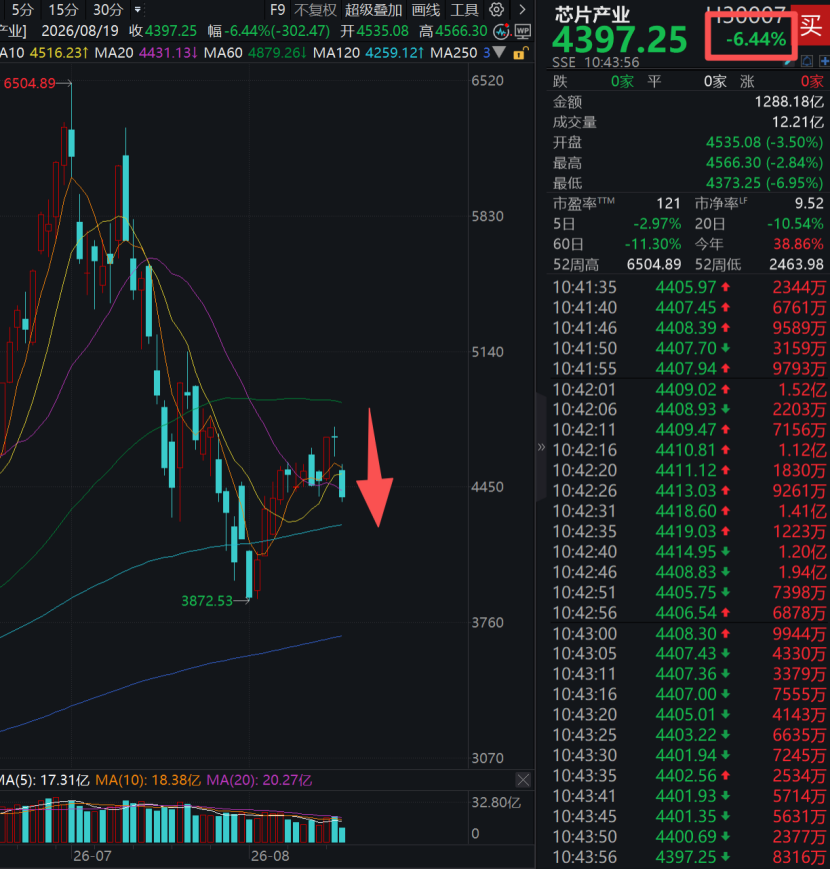Click the heartbeat monitor alert icon
The image size is (830, 869).
pyautogui.click(x=502, y=32)
